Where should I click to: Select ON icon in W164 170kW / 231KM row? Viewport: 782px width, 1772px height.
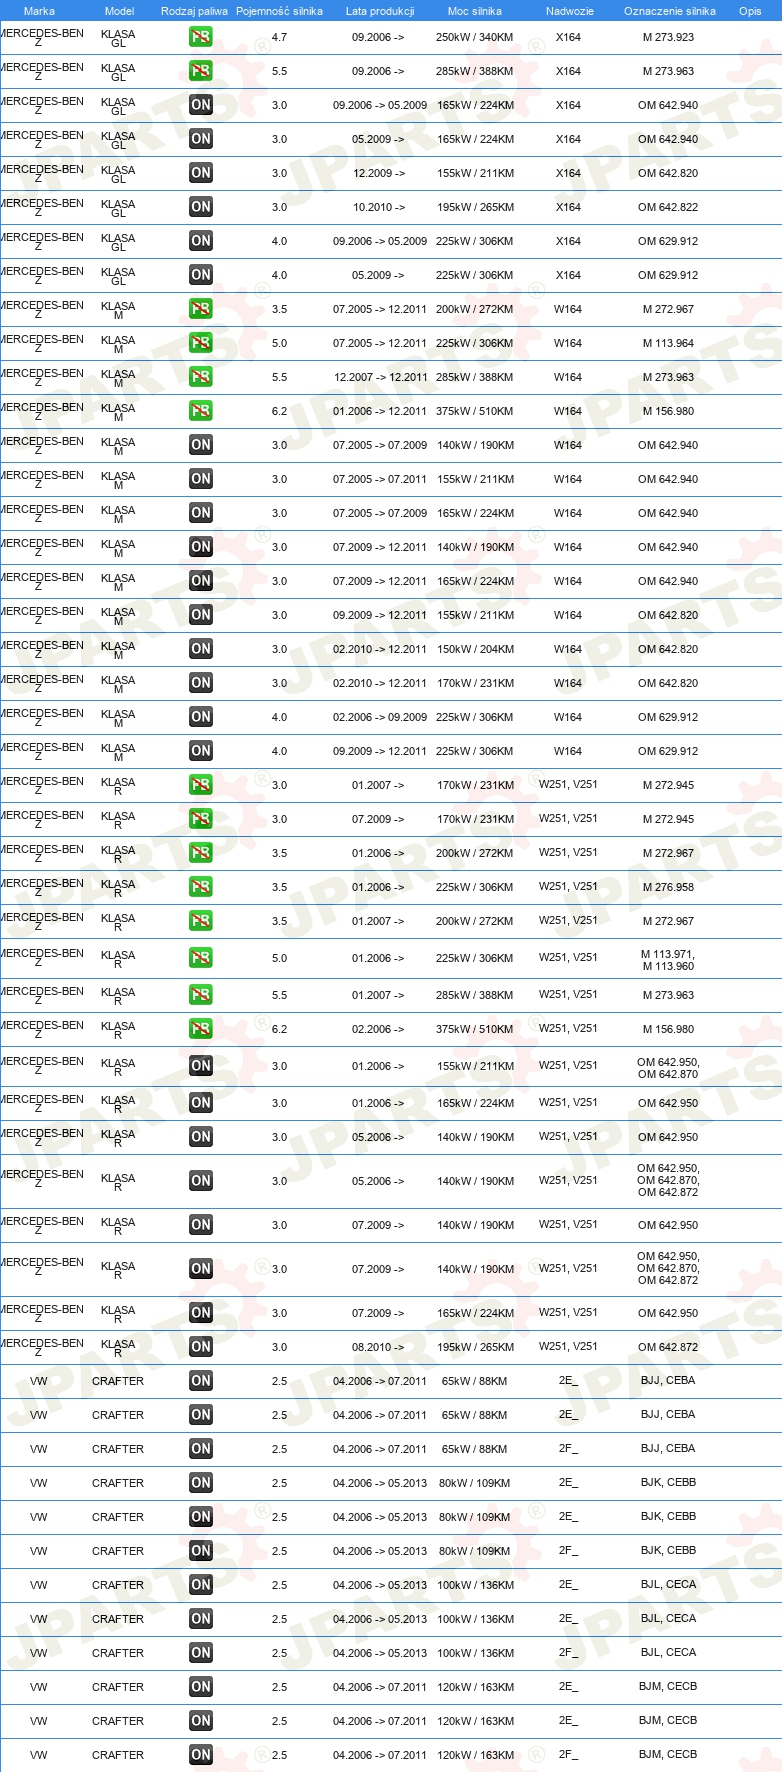(201, 683)
